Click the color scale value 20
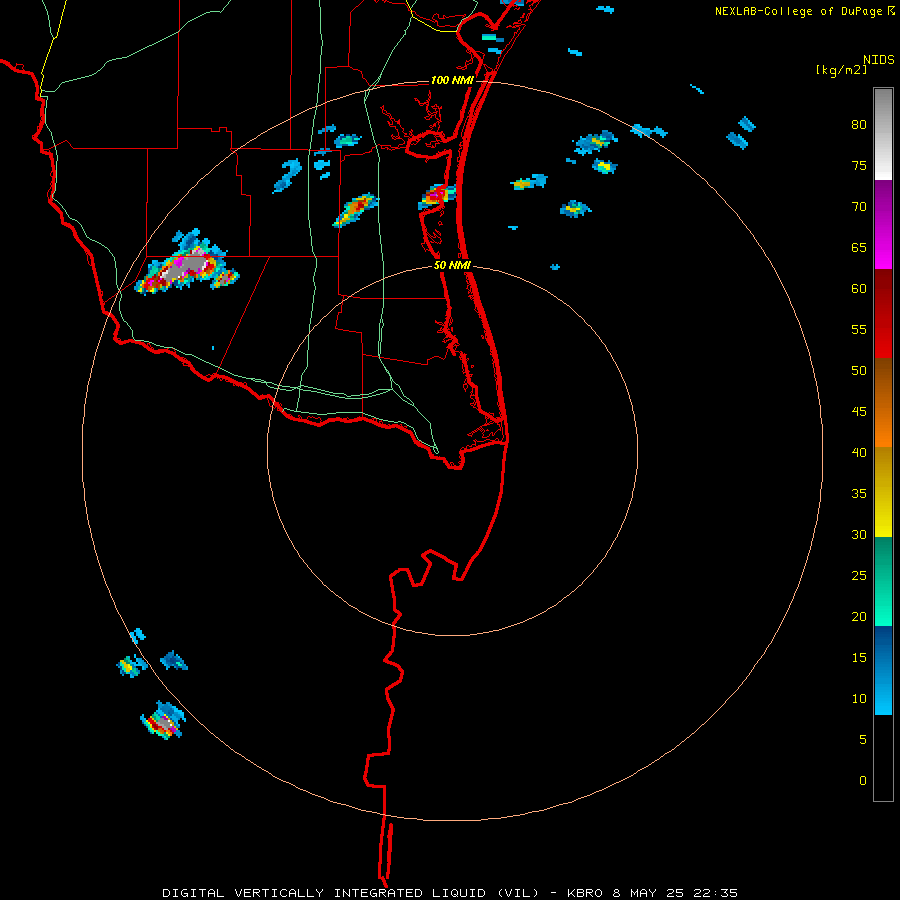Screen dimensions: 900x900 coord(859,616)
